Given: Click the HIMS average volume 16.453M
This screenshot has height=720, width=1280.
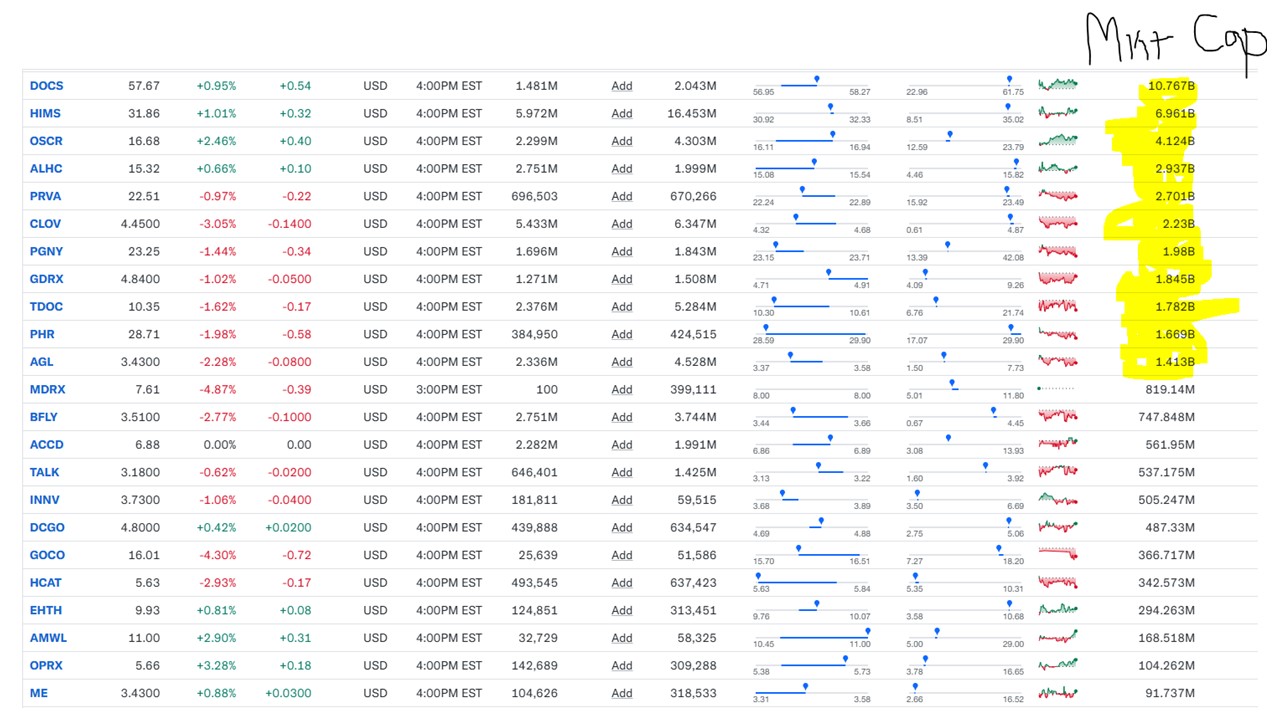Looking at the screenshot, I should (x=692, y=113).
